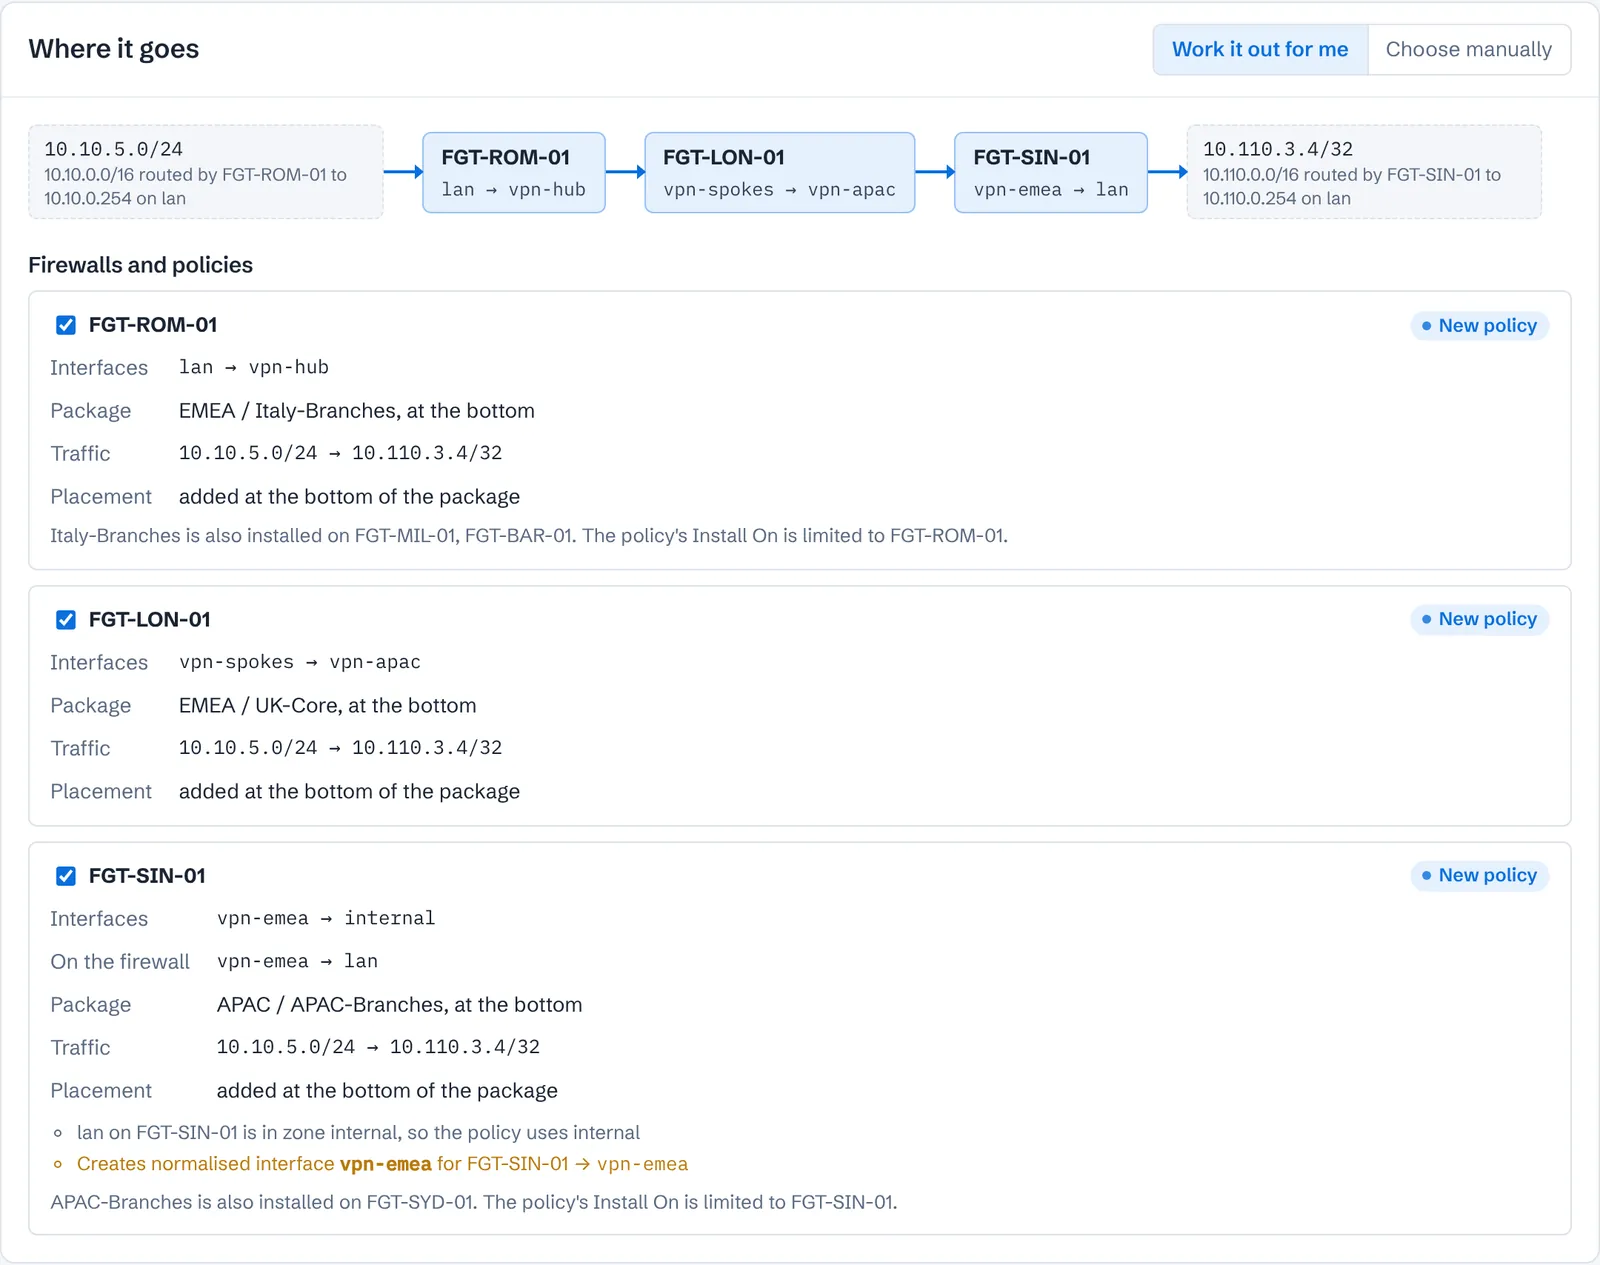Click "vpn-spokes → vpn-apac" interfaces value in FGT-LON-01 card
The height and width of the screenshot is (1265, 1600).
click(300, 662)
